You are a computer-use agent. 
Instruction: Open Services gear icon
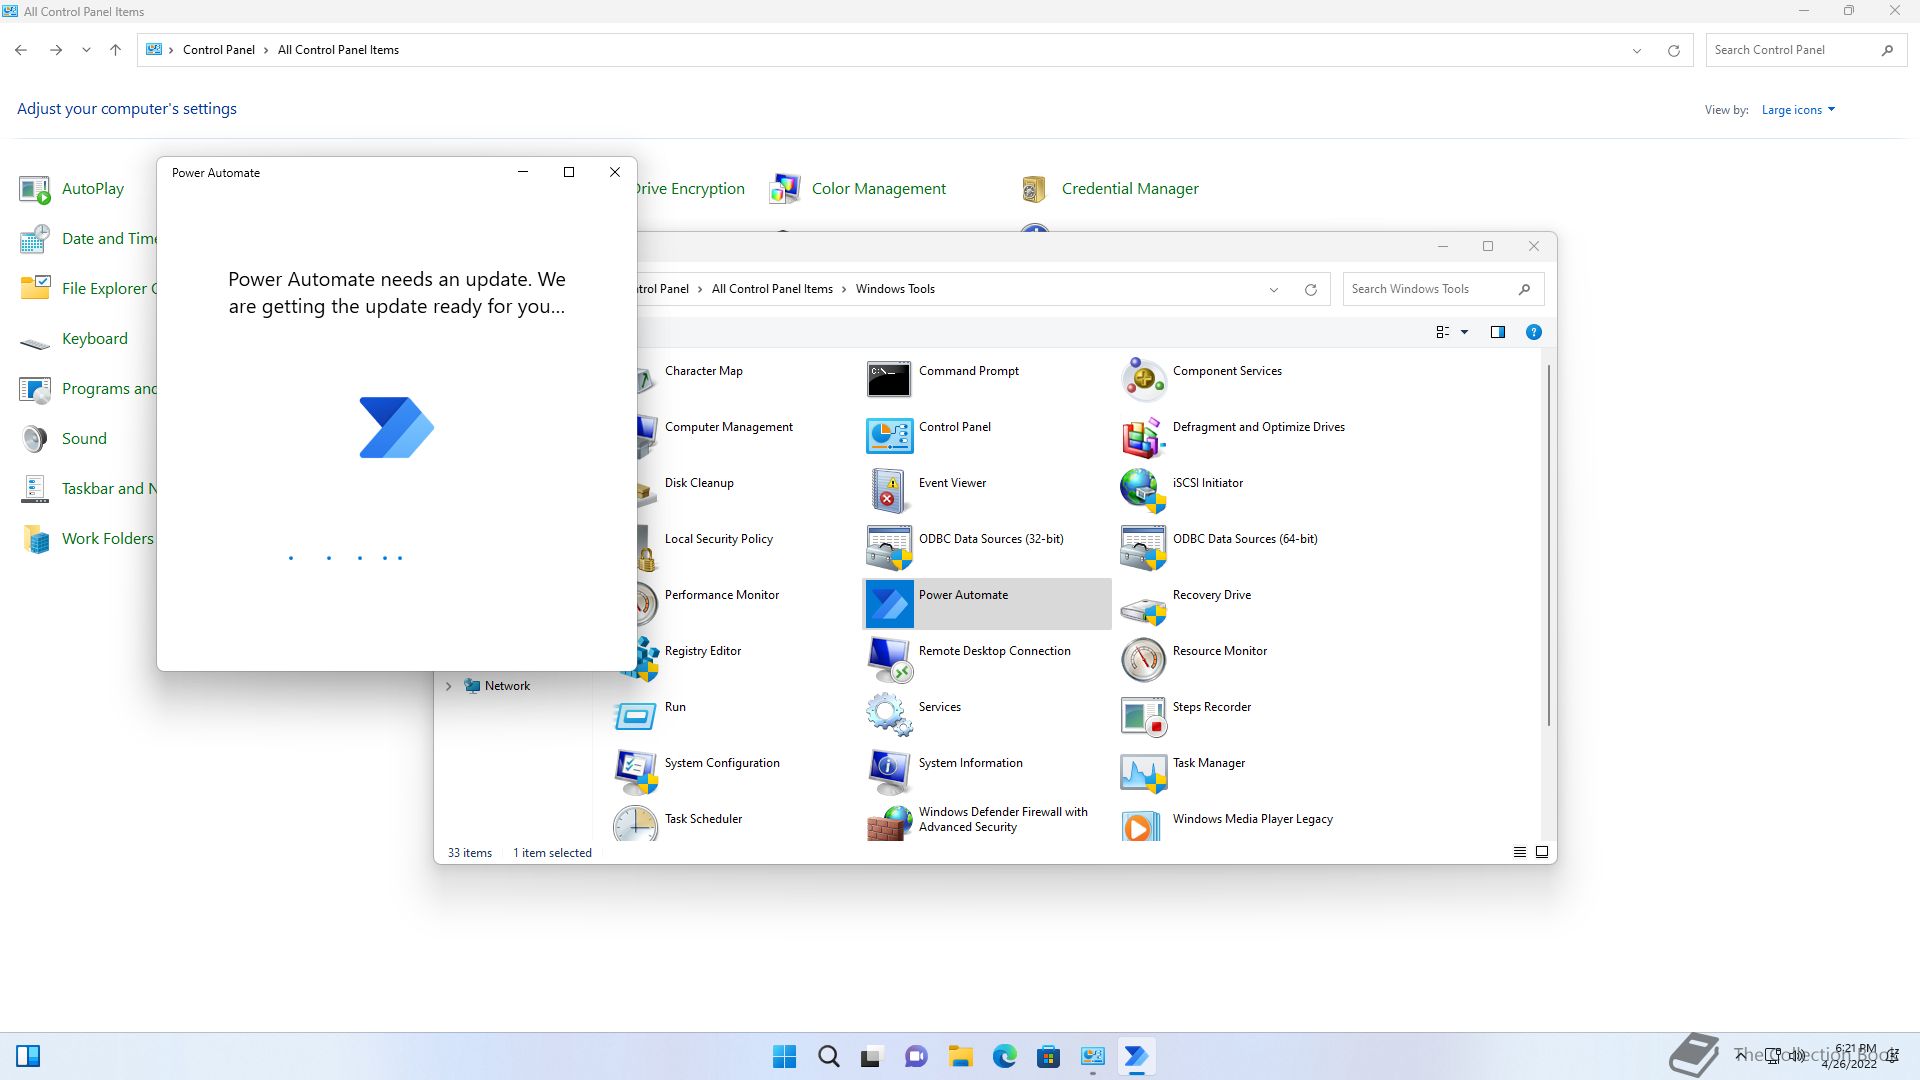tap(889, 715)
